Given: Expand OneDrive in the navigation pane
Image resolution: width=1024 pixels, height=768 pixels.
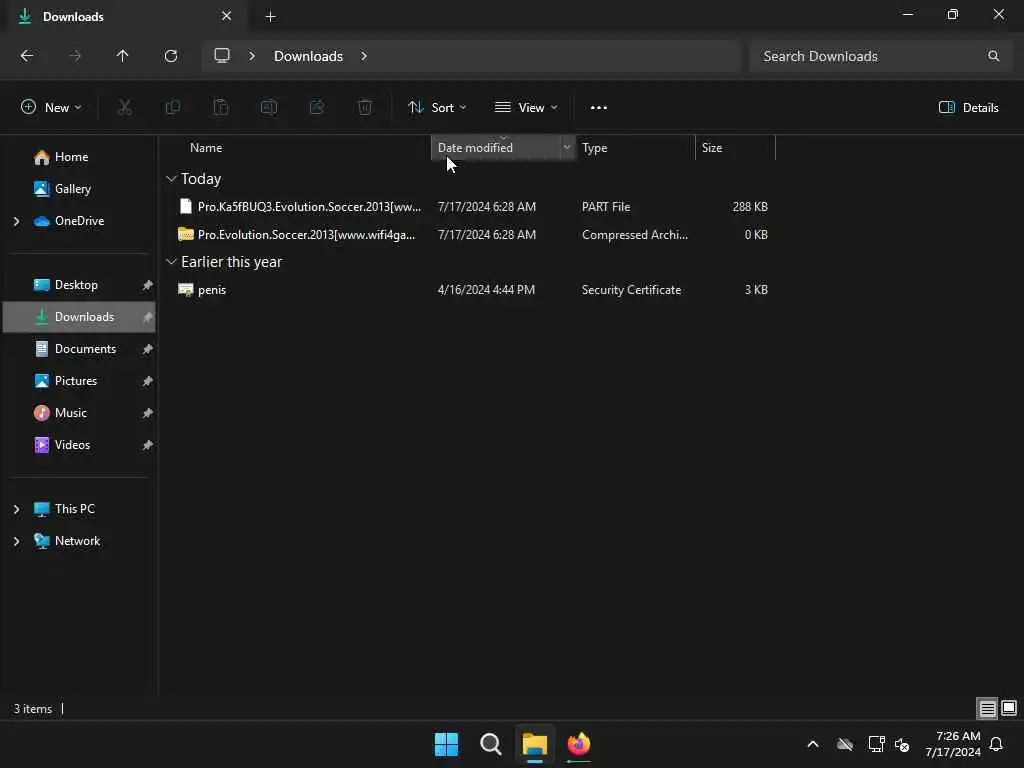Looking at the screenshot, I should (16, 221).
